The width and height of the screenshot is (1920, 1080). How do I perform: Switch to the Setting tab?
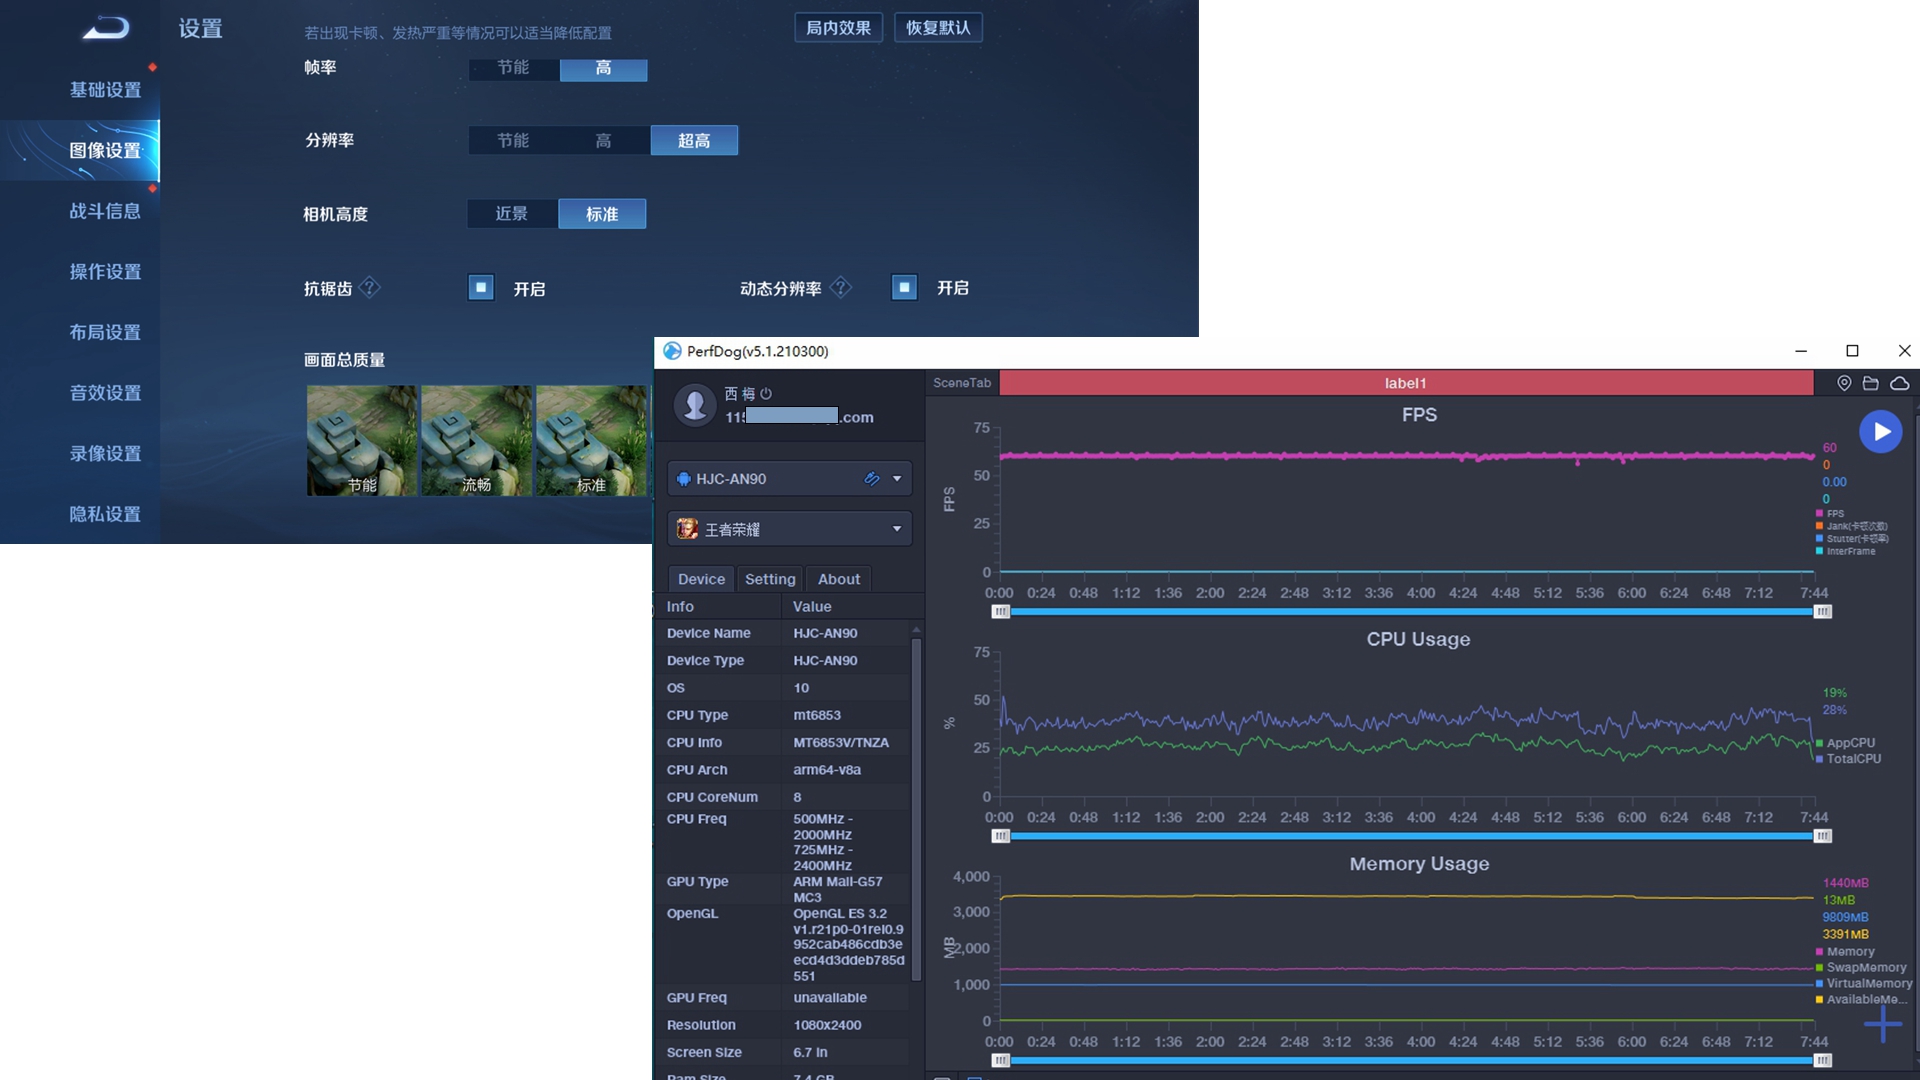coord(770,579)
